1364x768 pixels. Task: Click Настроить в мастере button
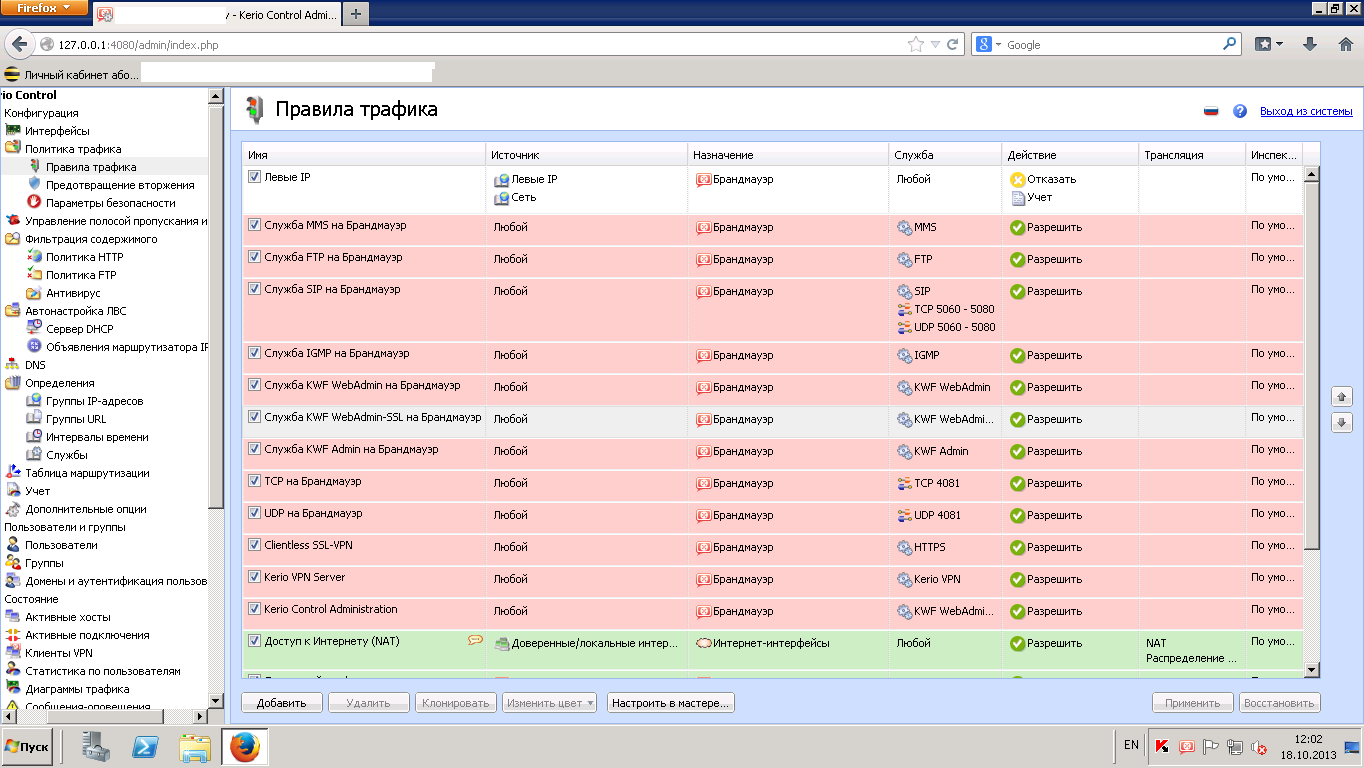[671, 703]
